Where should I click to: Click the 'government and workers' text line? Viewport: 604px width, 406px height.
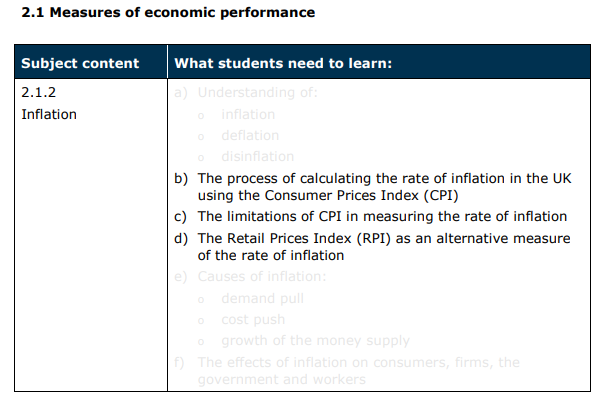tap(282, 379)
